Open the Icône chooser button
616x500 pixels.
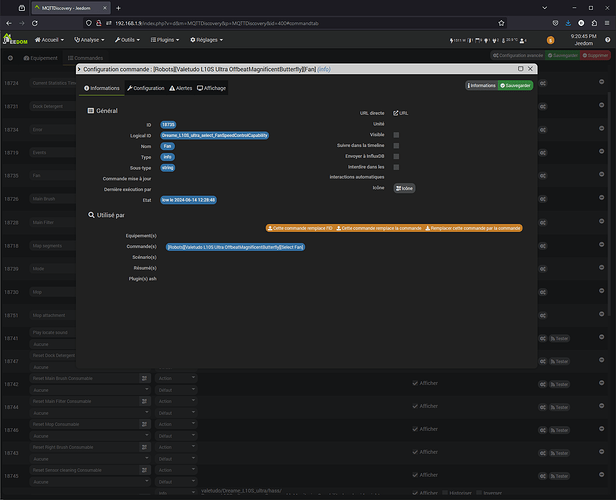405,187
